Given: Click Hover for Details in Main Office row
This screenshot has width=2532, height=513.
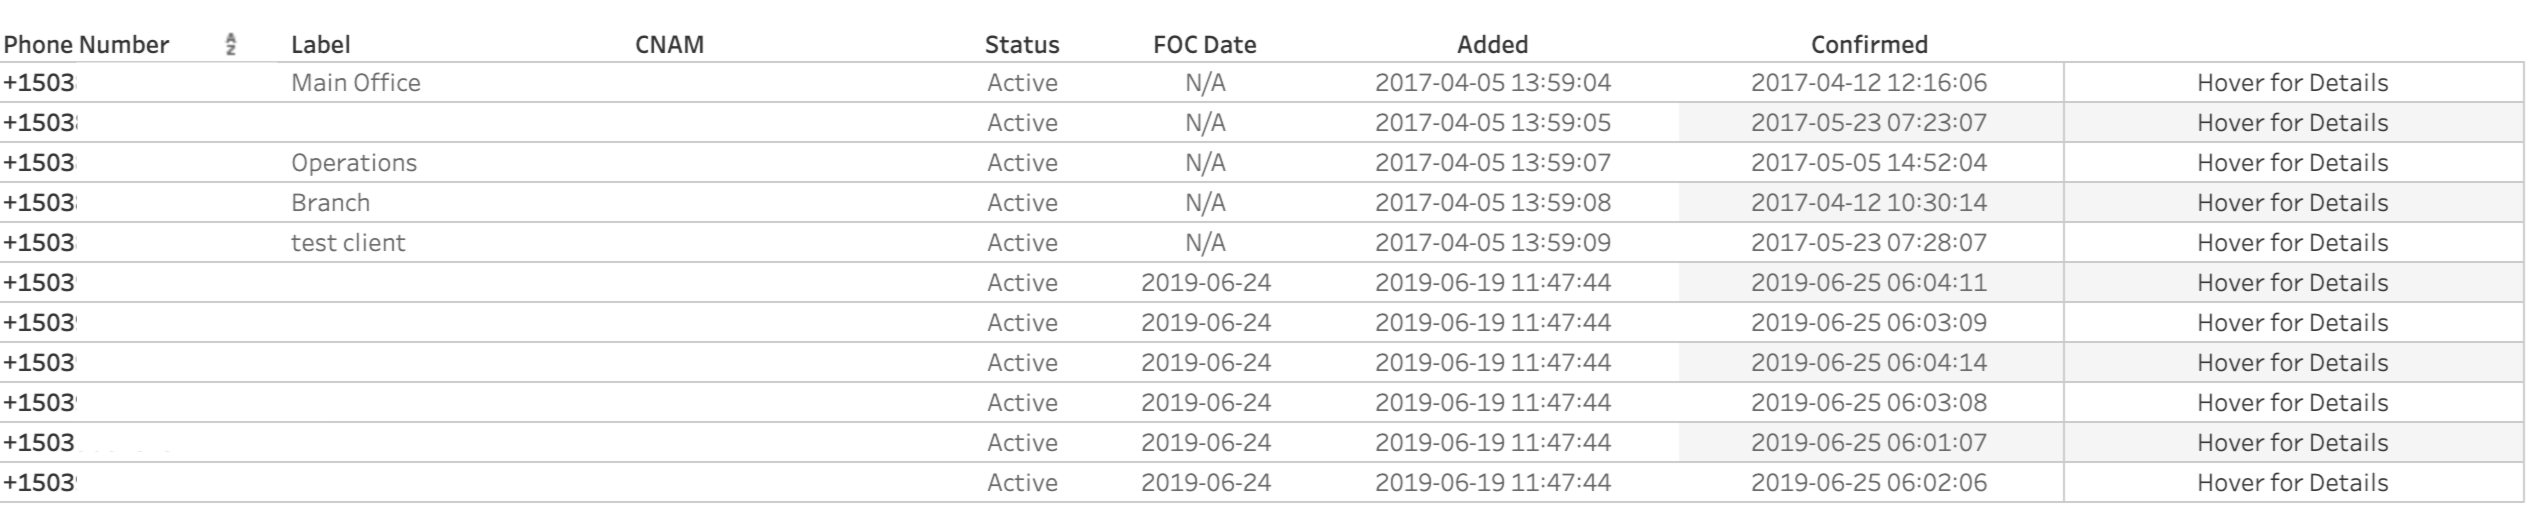Looking at the screenshot, I should tap(2291, 83).
